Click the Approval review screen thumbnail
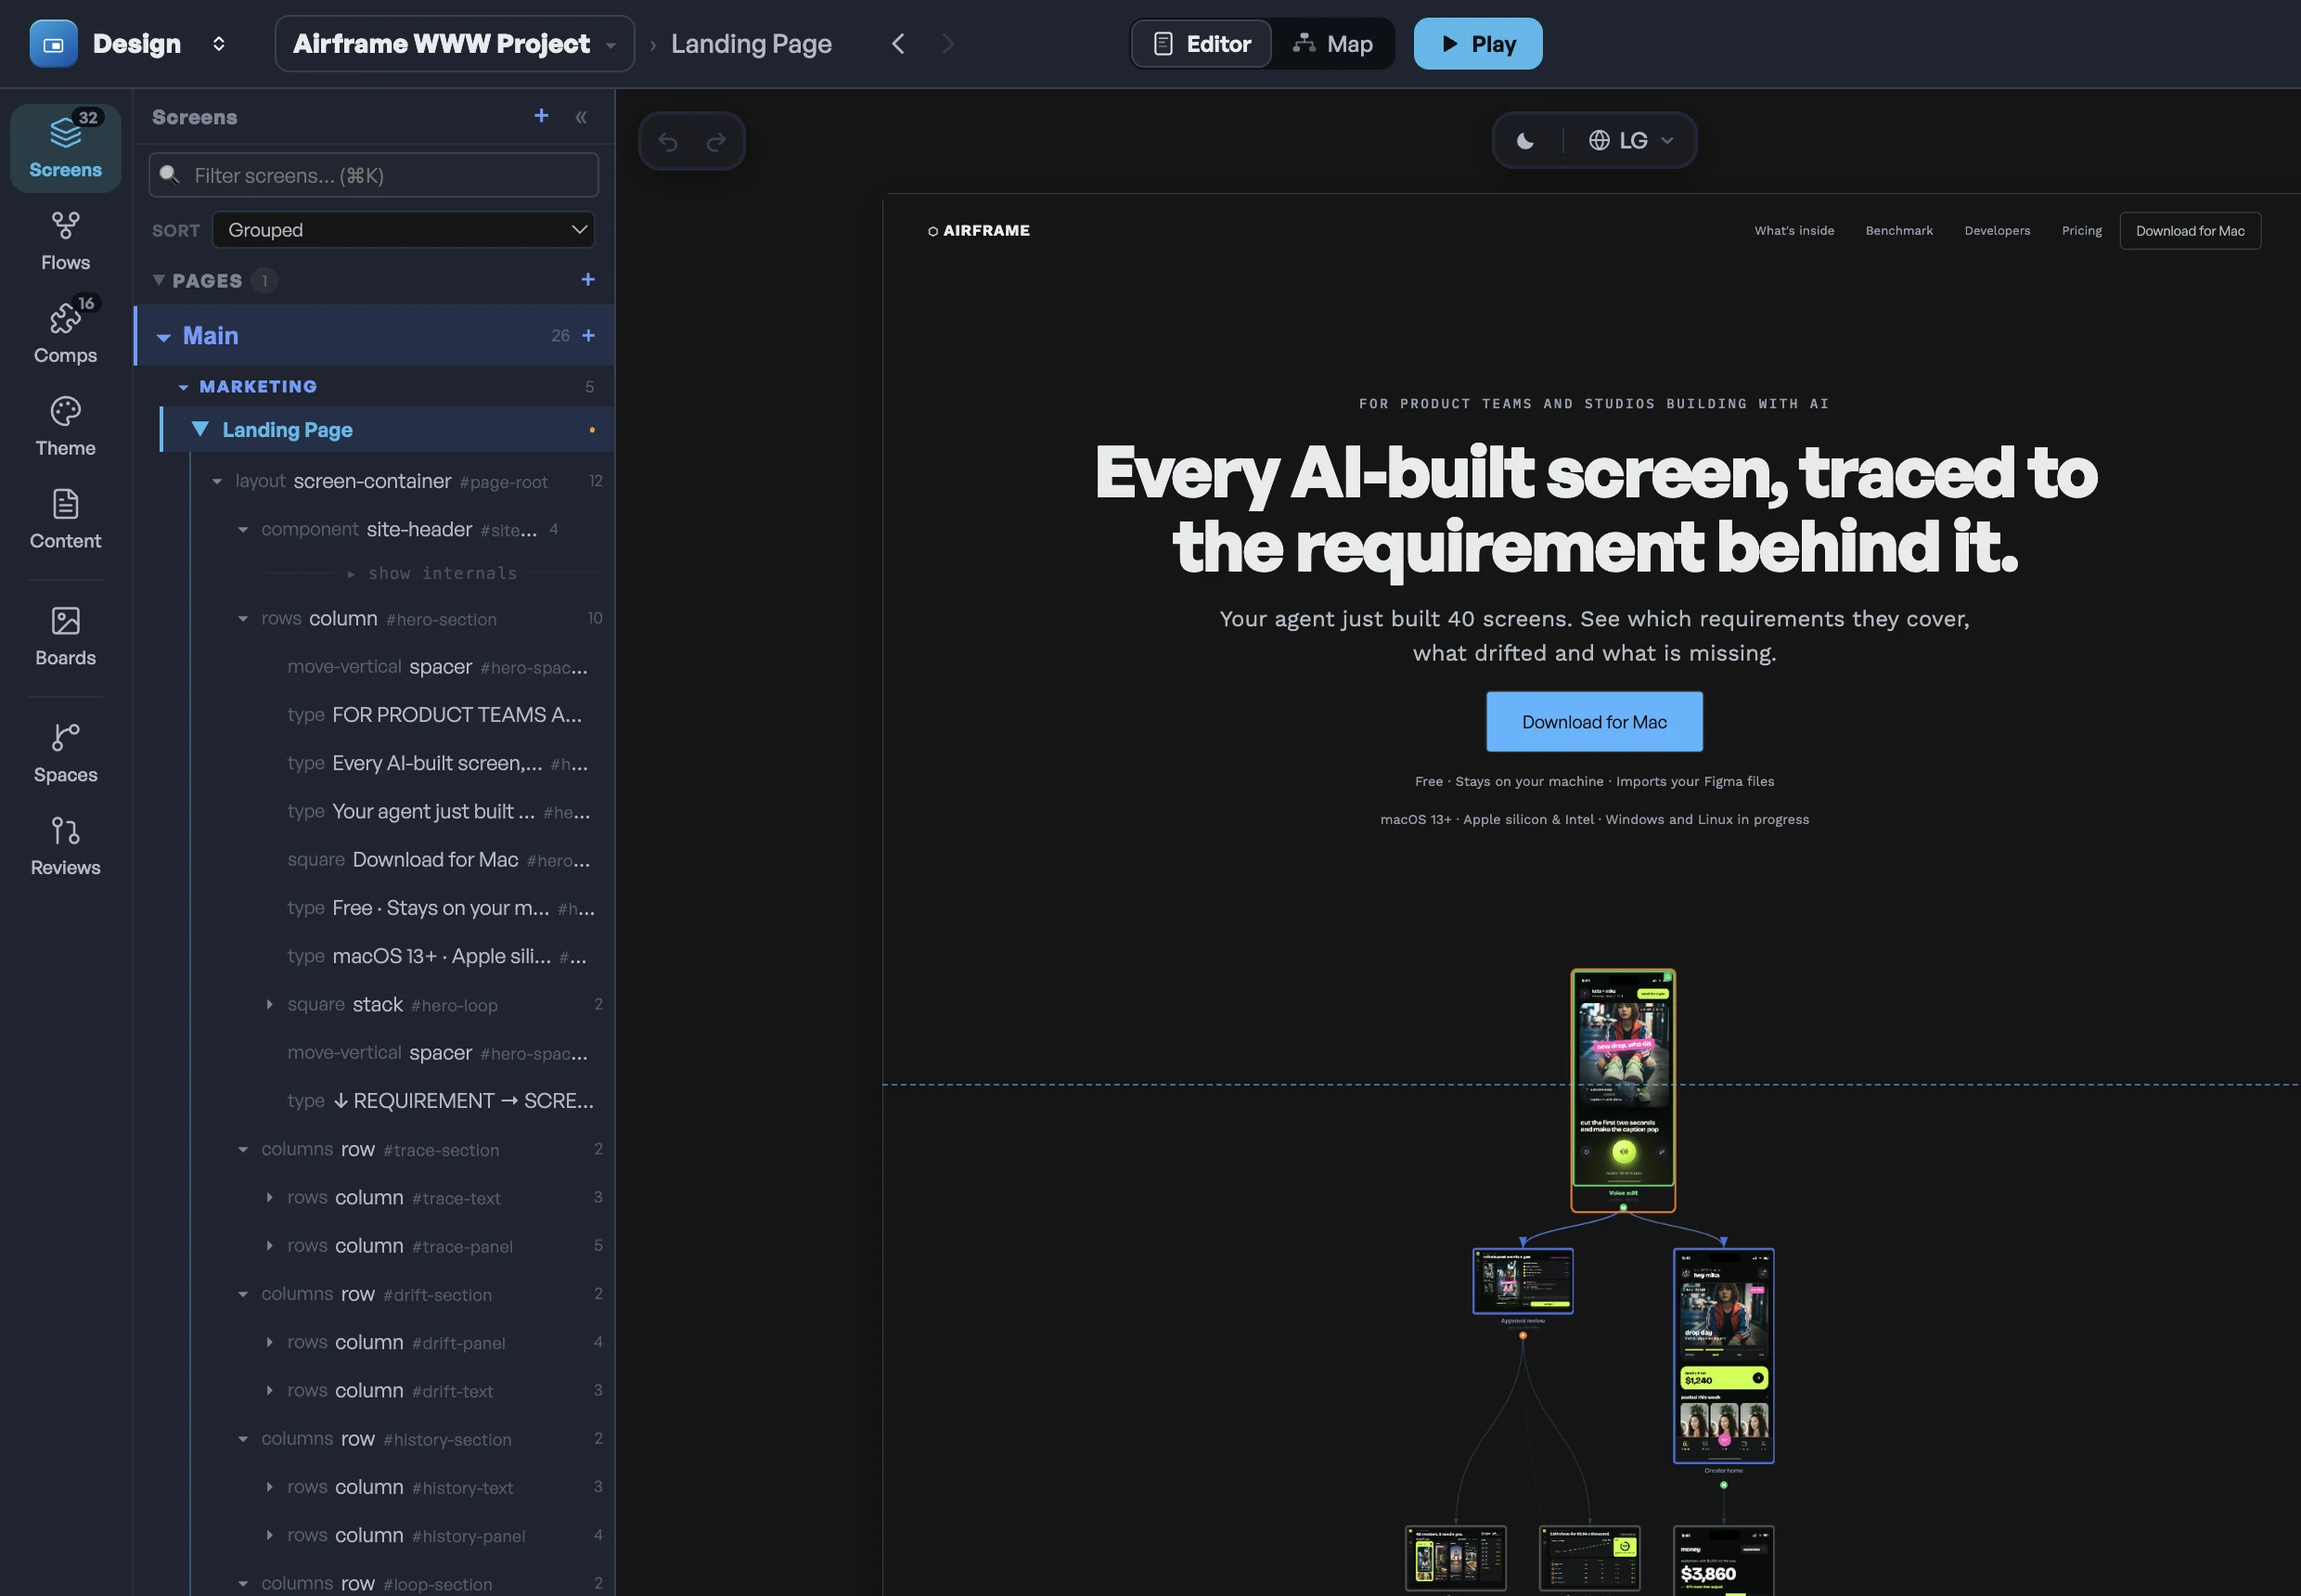The width and height of the screenshot is (2301, 1596). (x=1522, y=1282)
